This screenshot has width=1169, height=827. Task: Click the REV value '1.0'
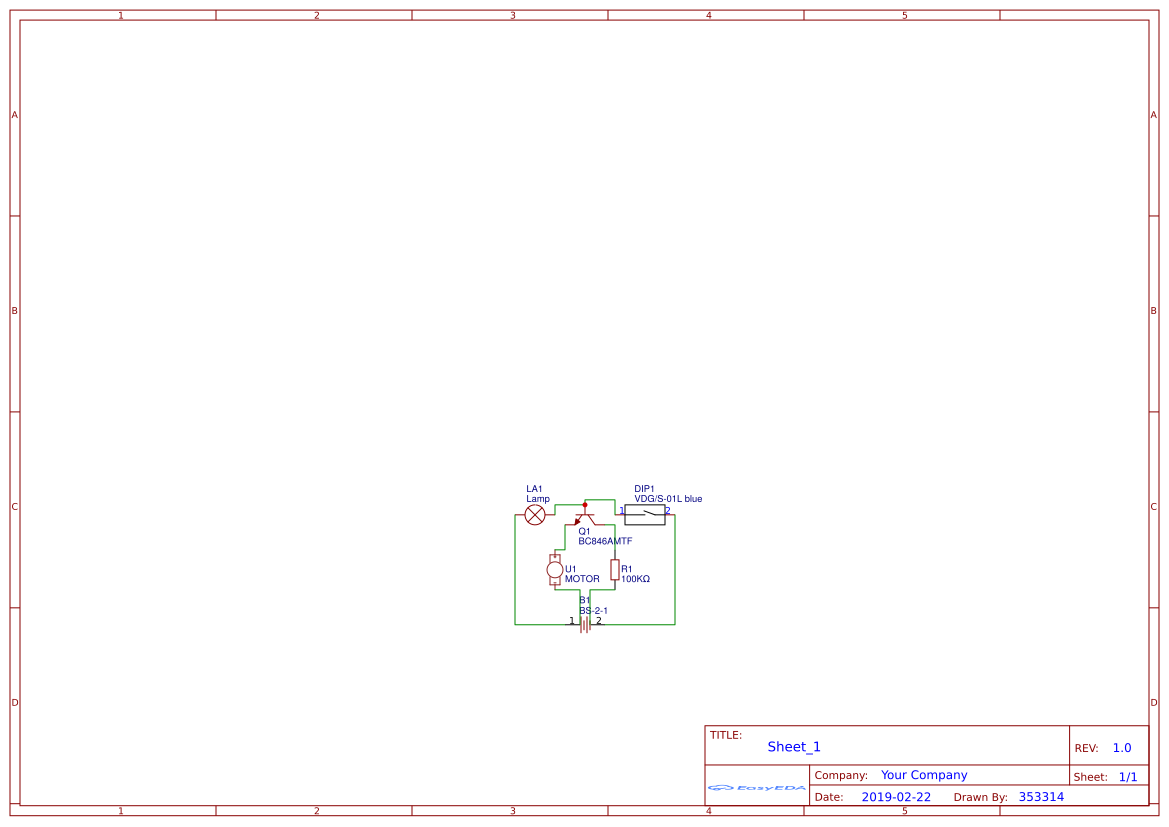(1122, 748)
